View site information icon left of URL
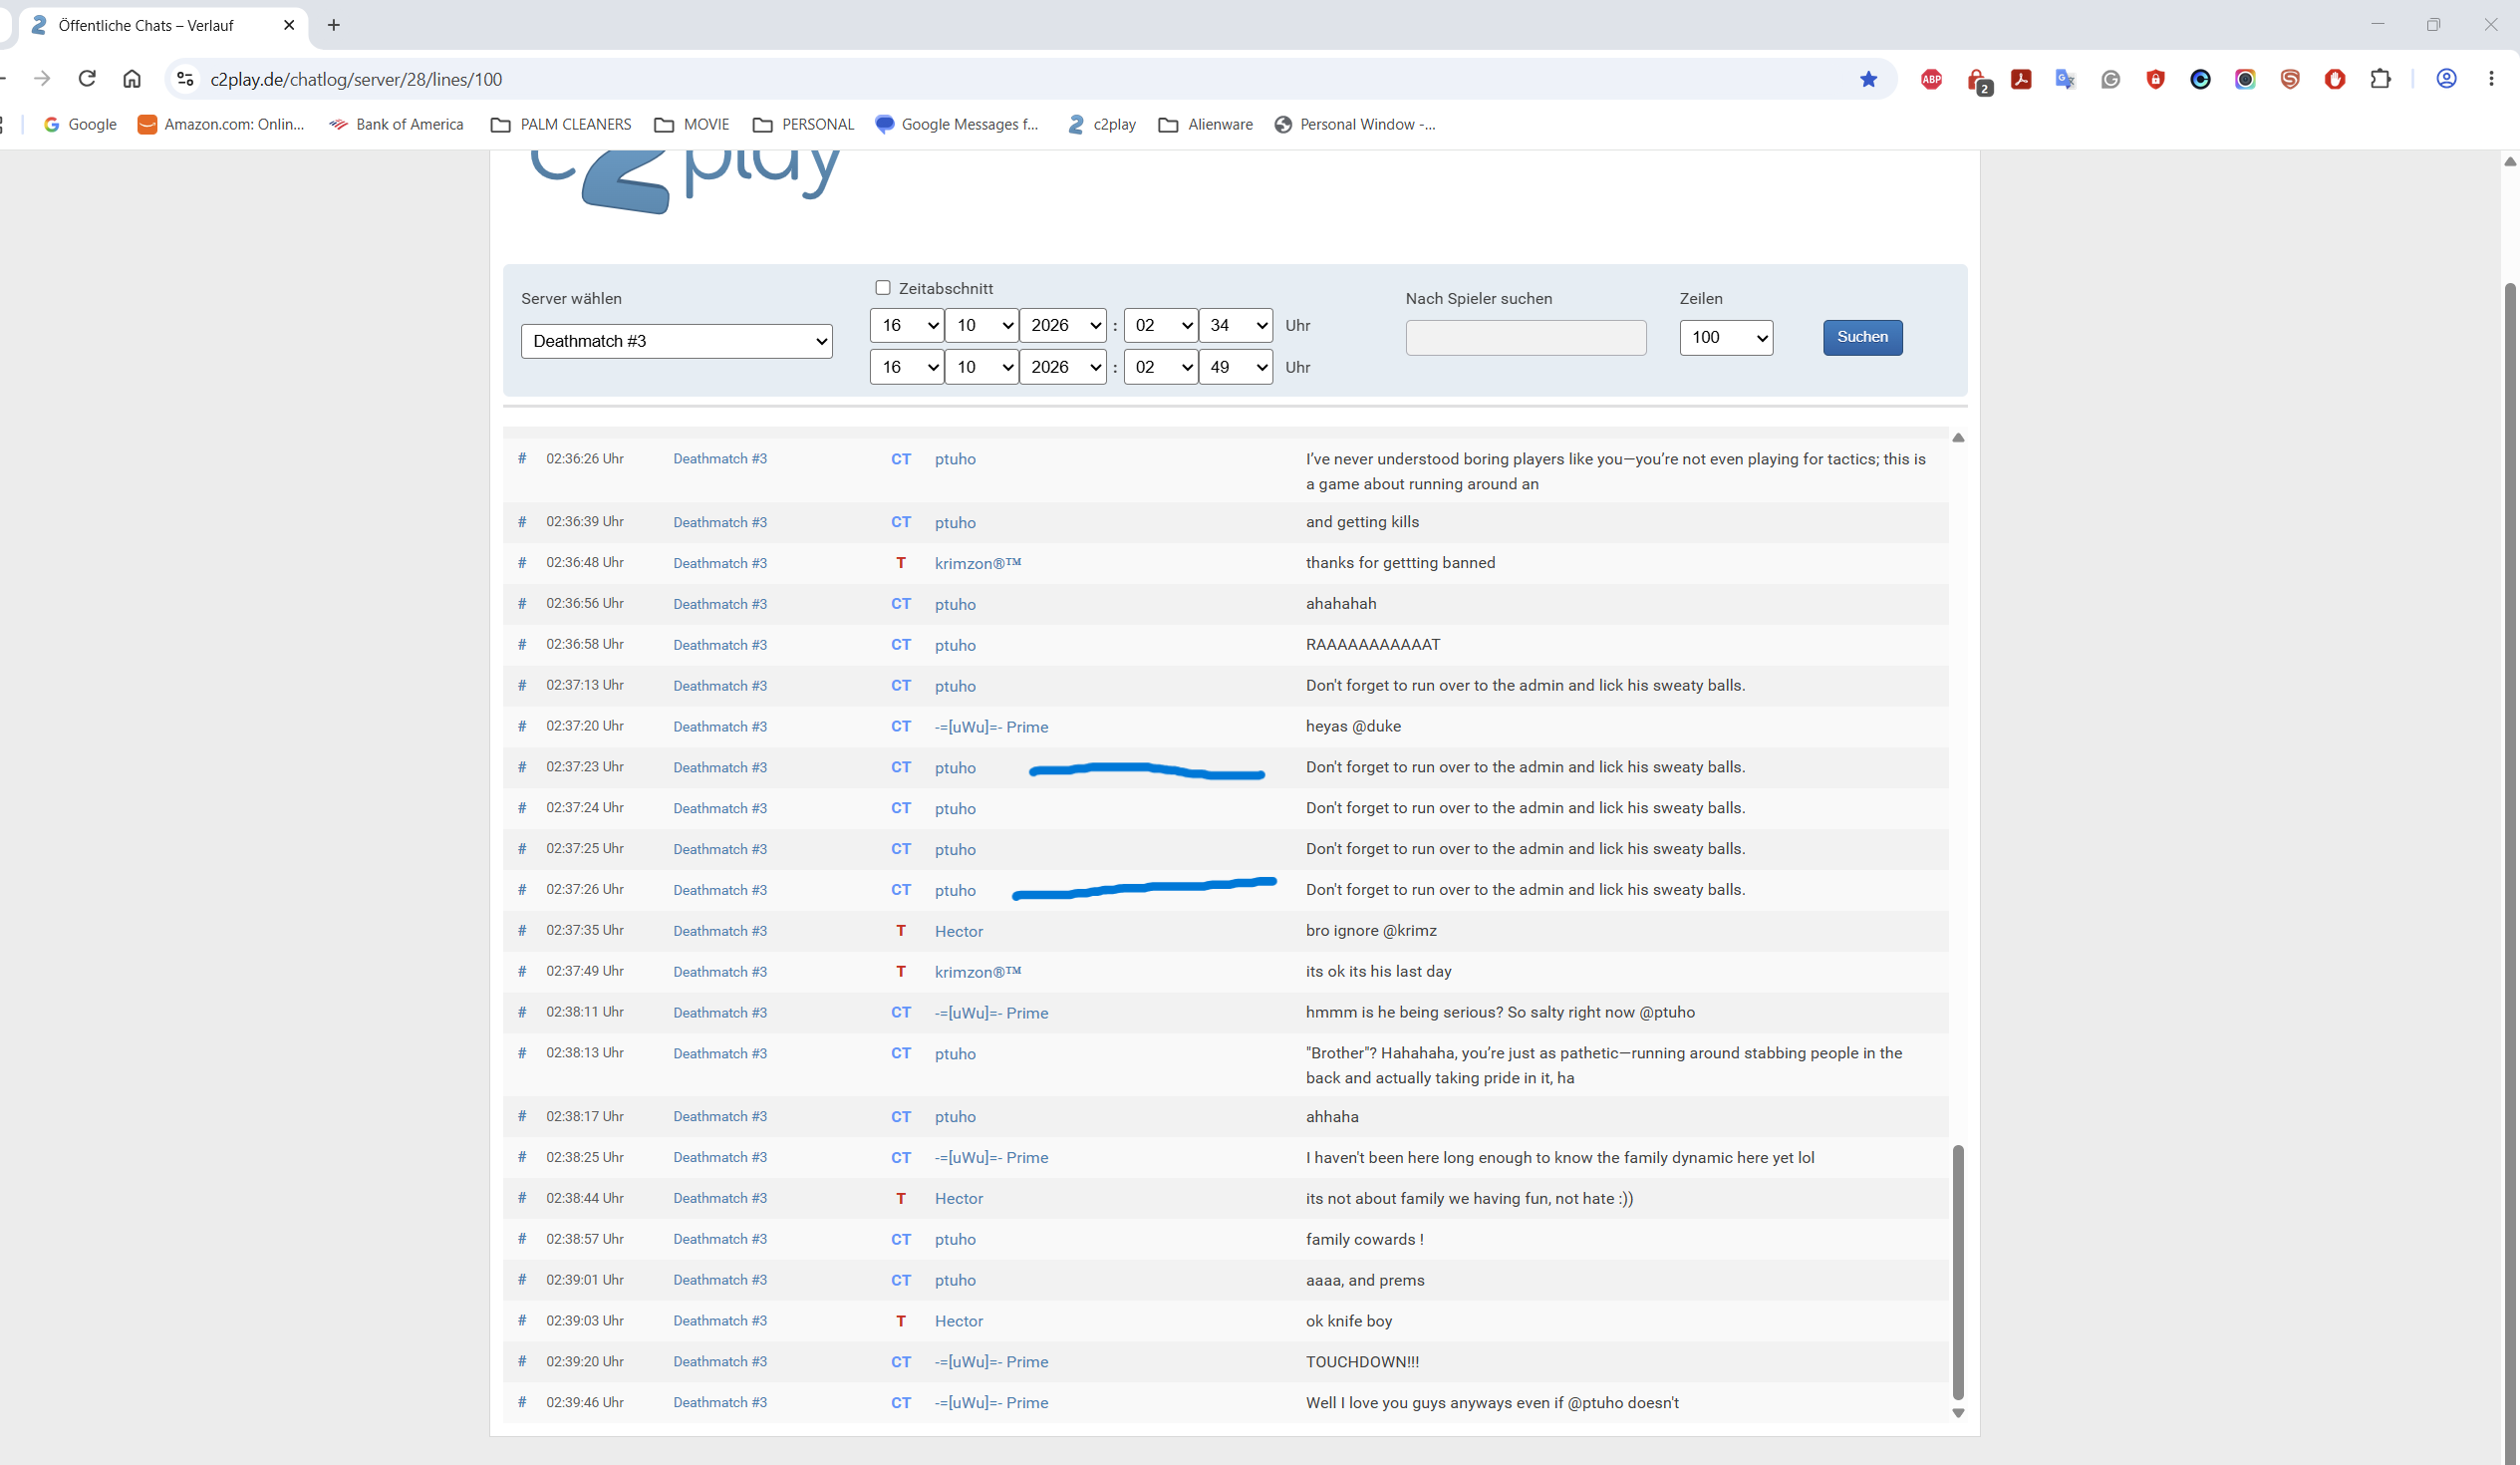The image size is (2520, 1465). click(x=185, y=79)
